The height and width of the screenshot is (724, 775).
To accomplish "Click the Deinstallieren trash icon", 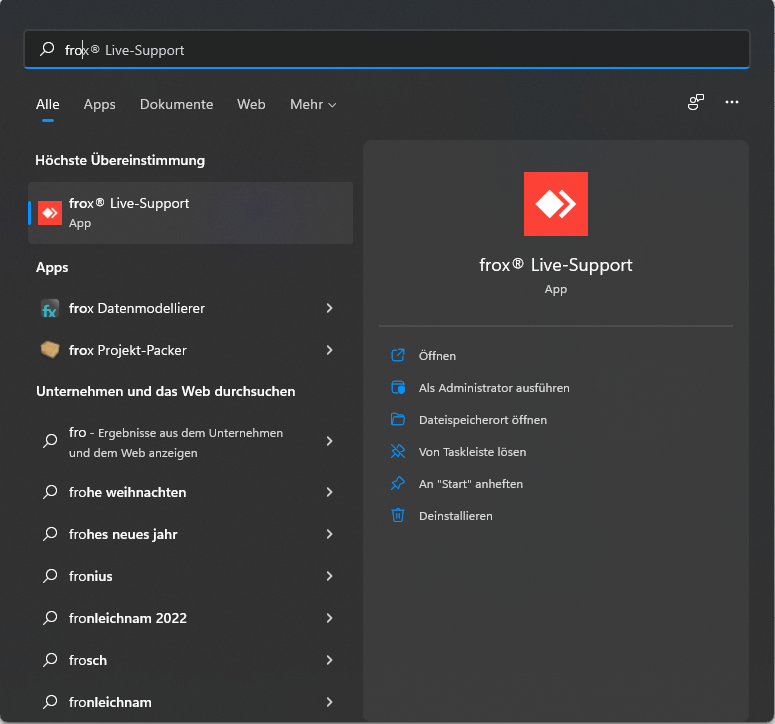I will click(398, 516).
